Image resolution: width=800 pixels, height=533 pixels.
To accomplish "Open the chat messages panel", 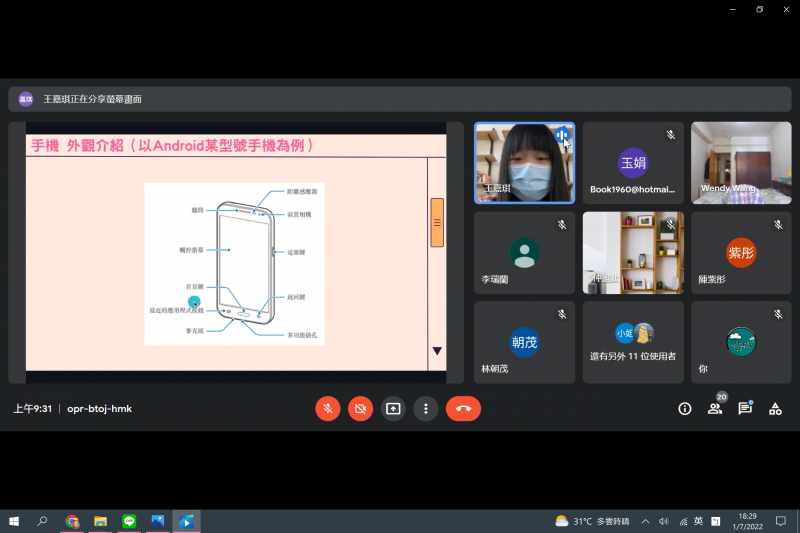I will pyautogui.click(x=745, y=408).
